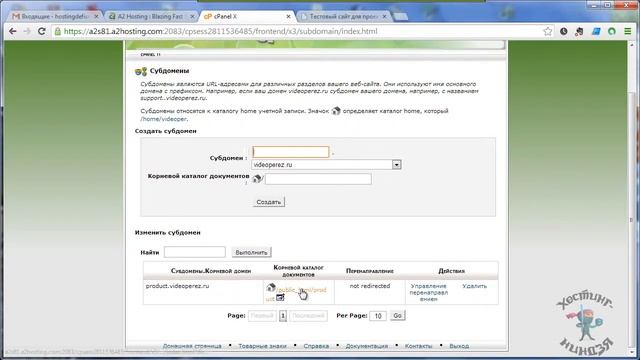Viewport: 640px width, 360px height.
Task: Open the Контакты footer link
Action: (x=418, y=346)
